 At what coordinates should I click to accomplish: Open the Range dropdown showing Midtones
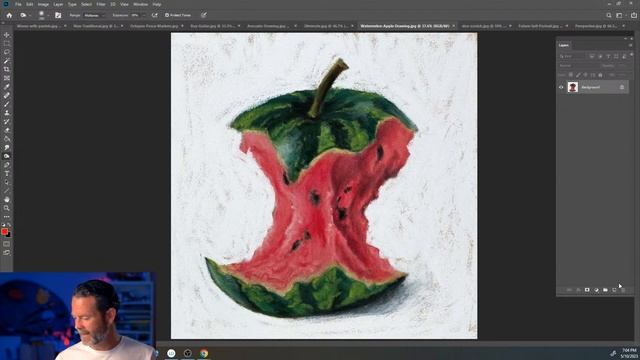pyautogui.click(x=94, y=15)
